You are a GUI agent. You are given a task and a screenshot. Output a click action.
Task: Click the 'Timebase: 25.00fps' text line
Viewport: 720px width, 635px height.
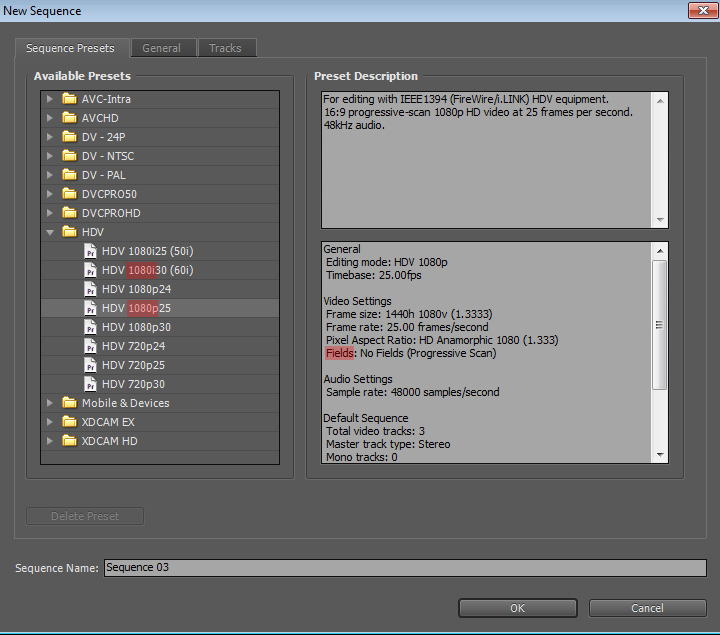pyautogui.click(x=374, y=275)
